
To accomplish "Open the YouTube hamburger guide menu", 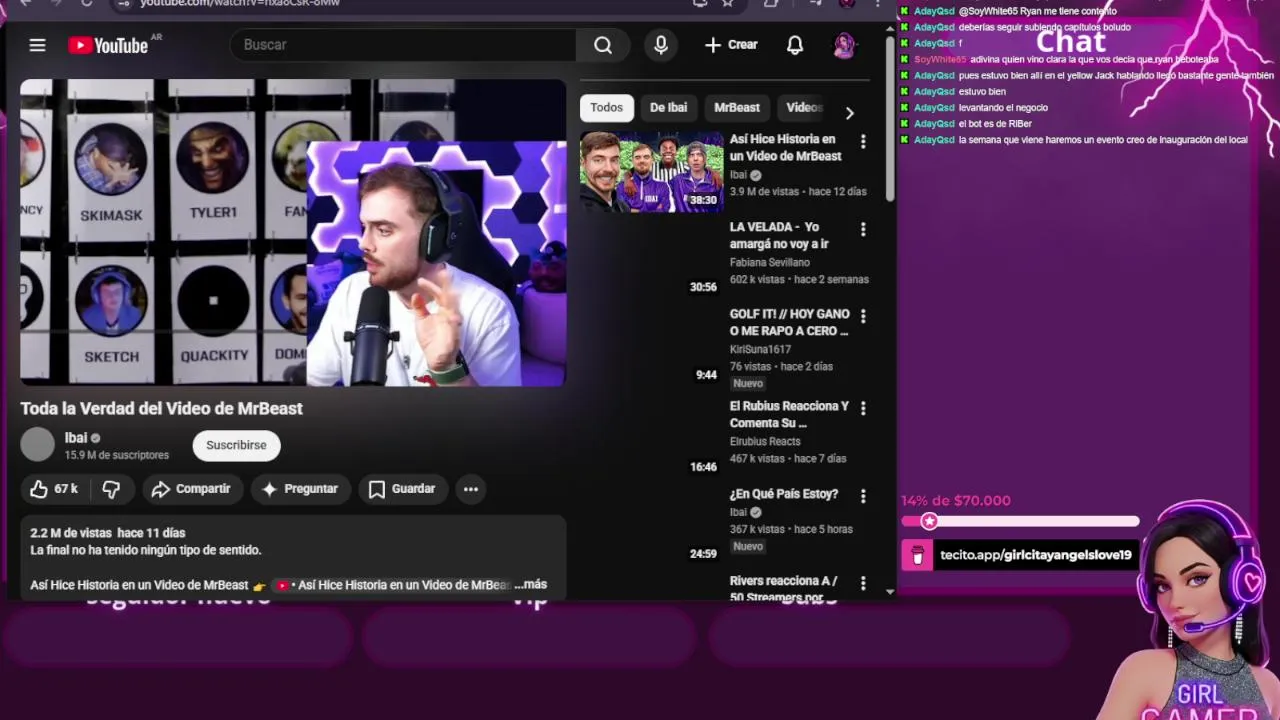I will tap(37, 45).
